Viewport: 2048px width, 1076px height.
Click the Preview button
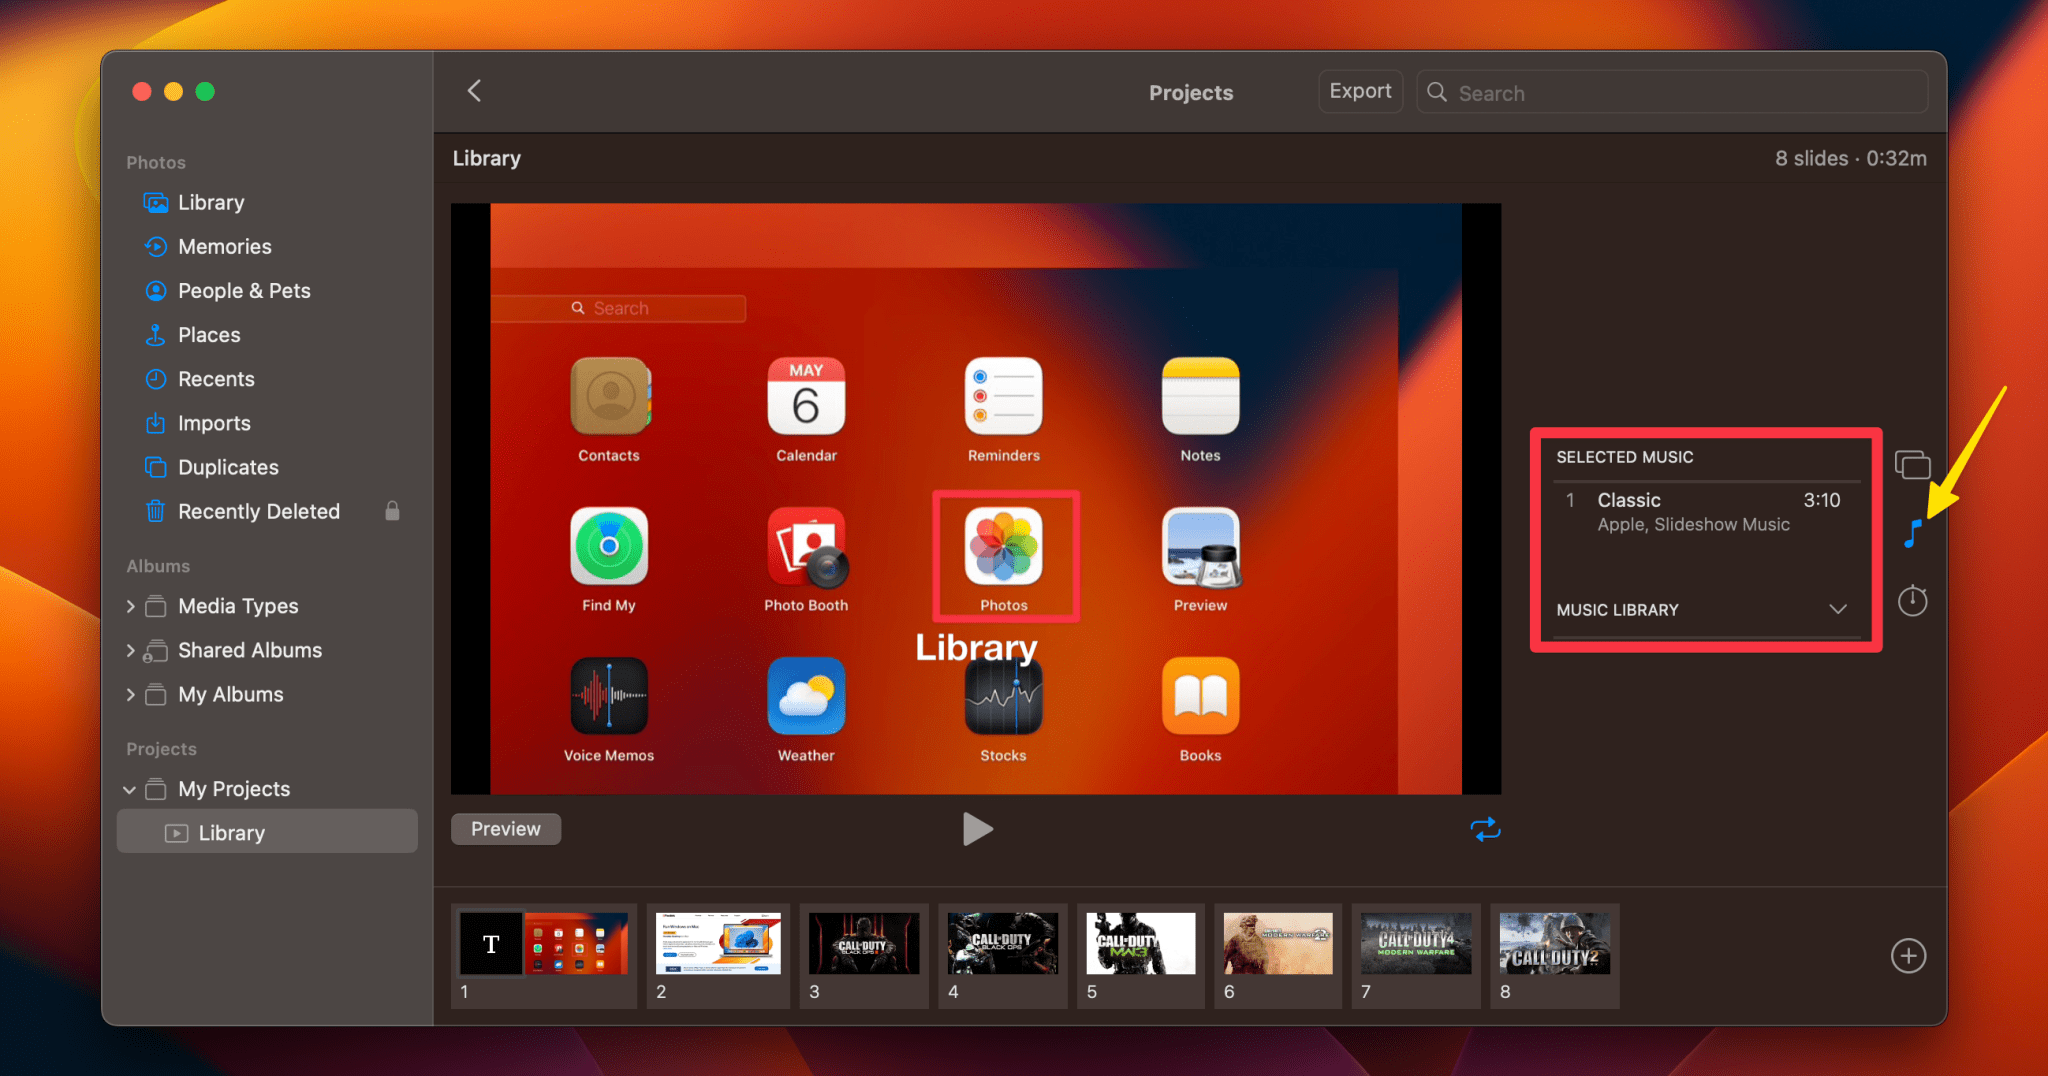[x=505, y=828]
